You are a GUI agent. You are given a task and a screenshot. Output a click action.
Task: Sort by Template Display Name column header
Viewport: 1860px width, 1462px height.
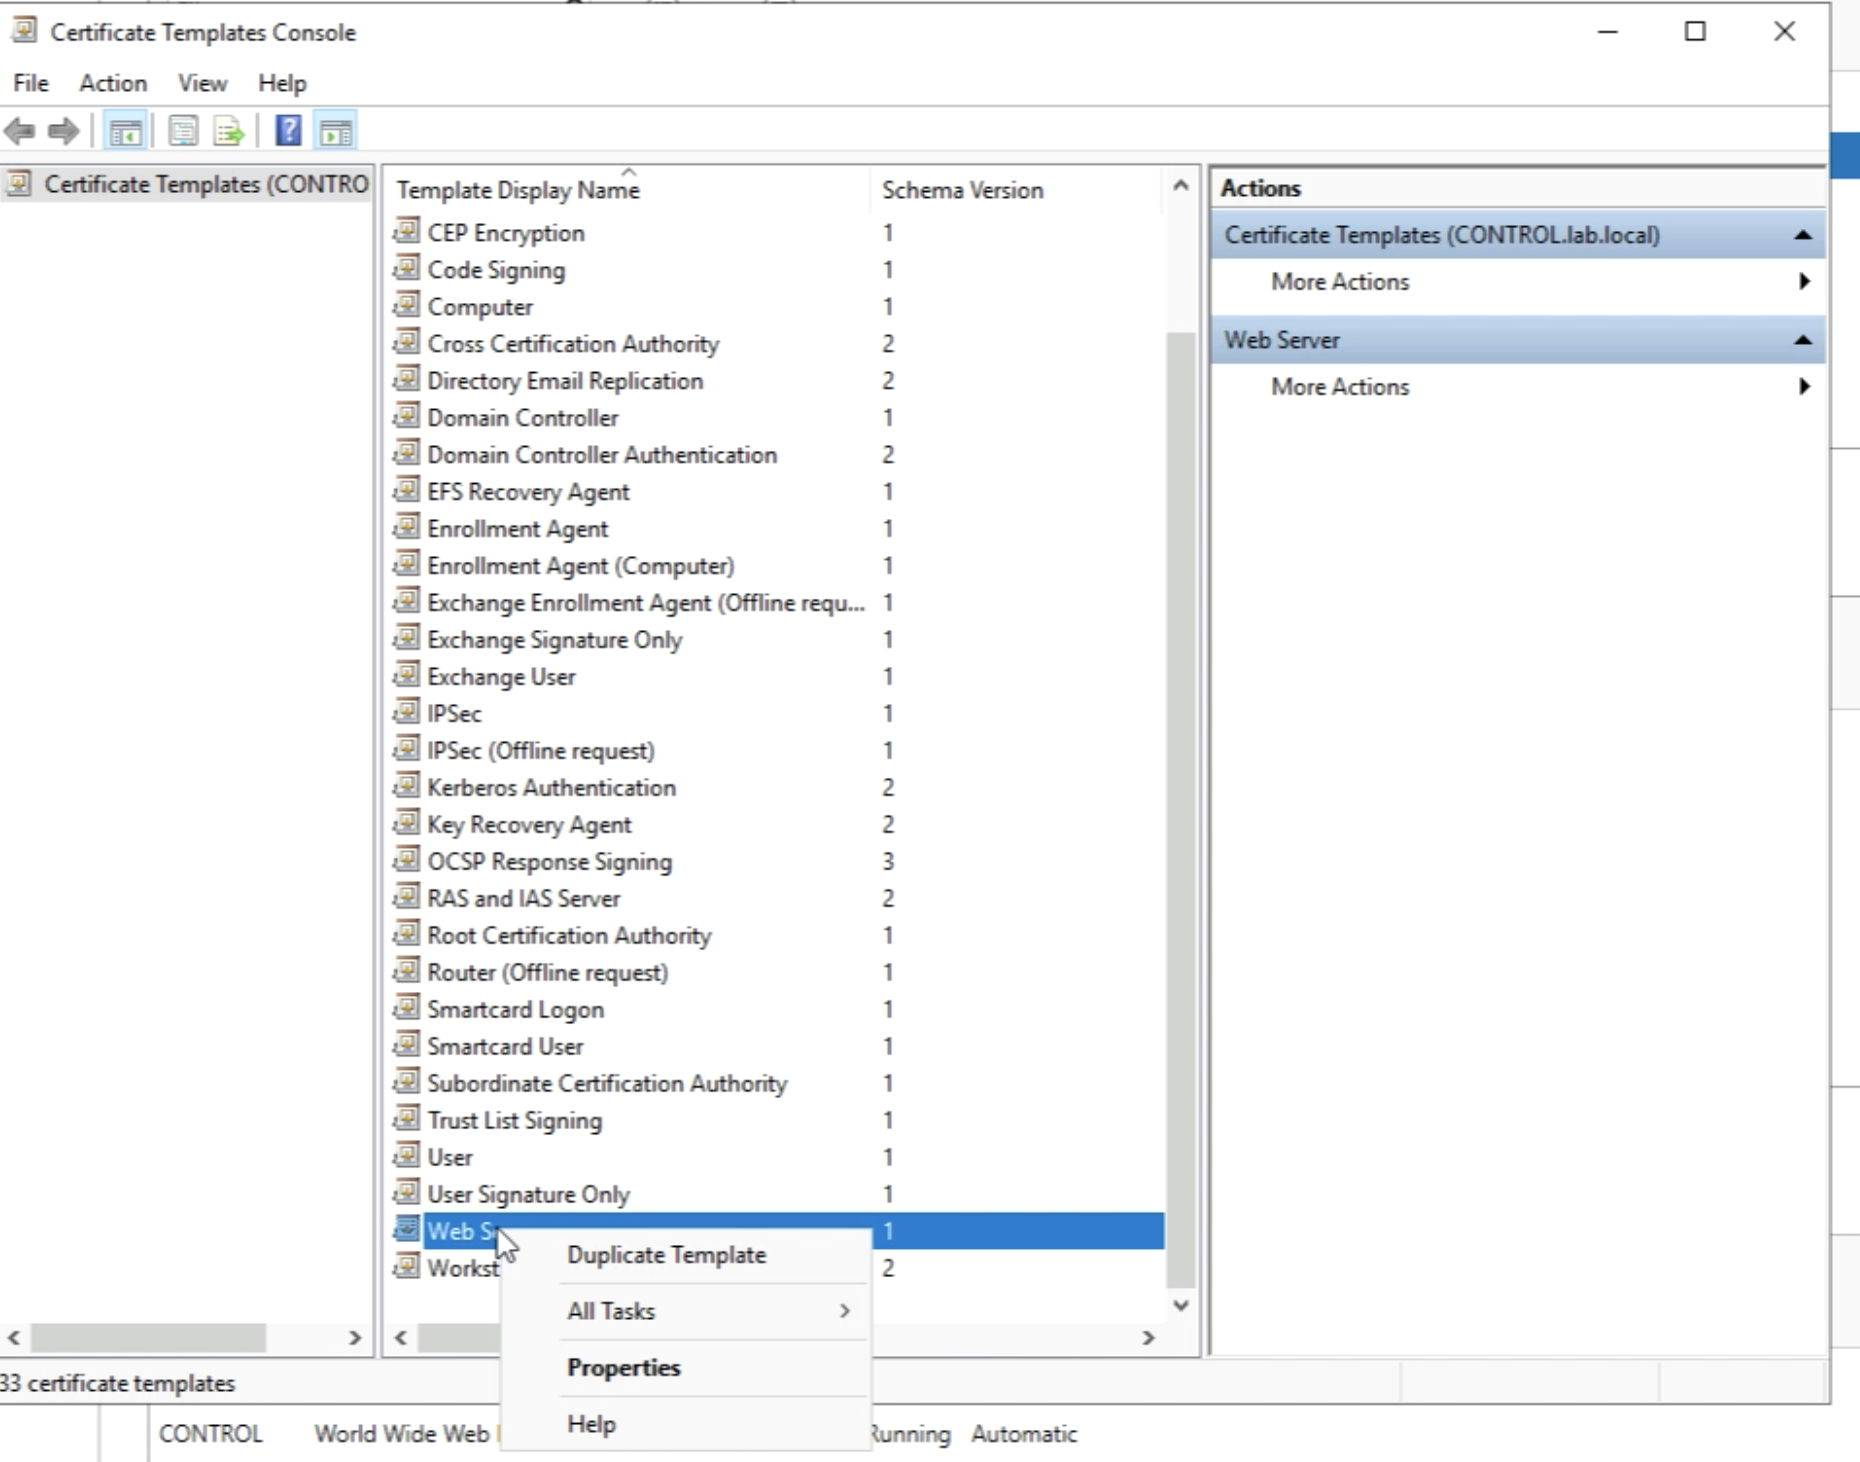point(518,190)
